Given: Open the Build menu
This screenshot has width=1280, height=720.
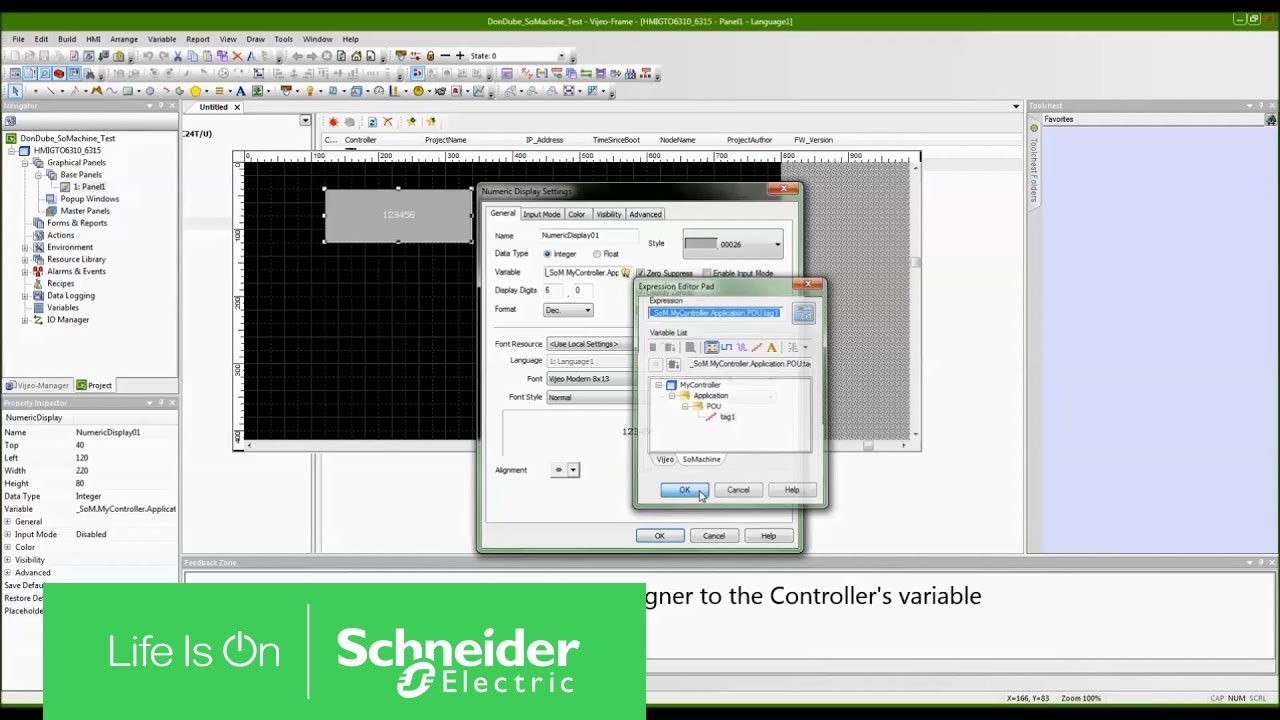Looking at the screenshot, I should click(x=67, y=39).
